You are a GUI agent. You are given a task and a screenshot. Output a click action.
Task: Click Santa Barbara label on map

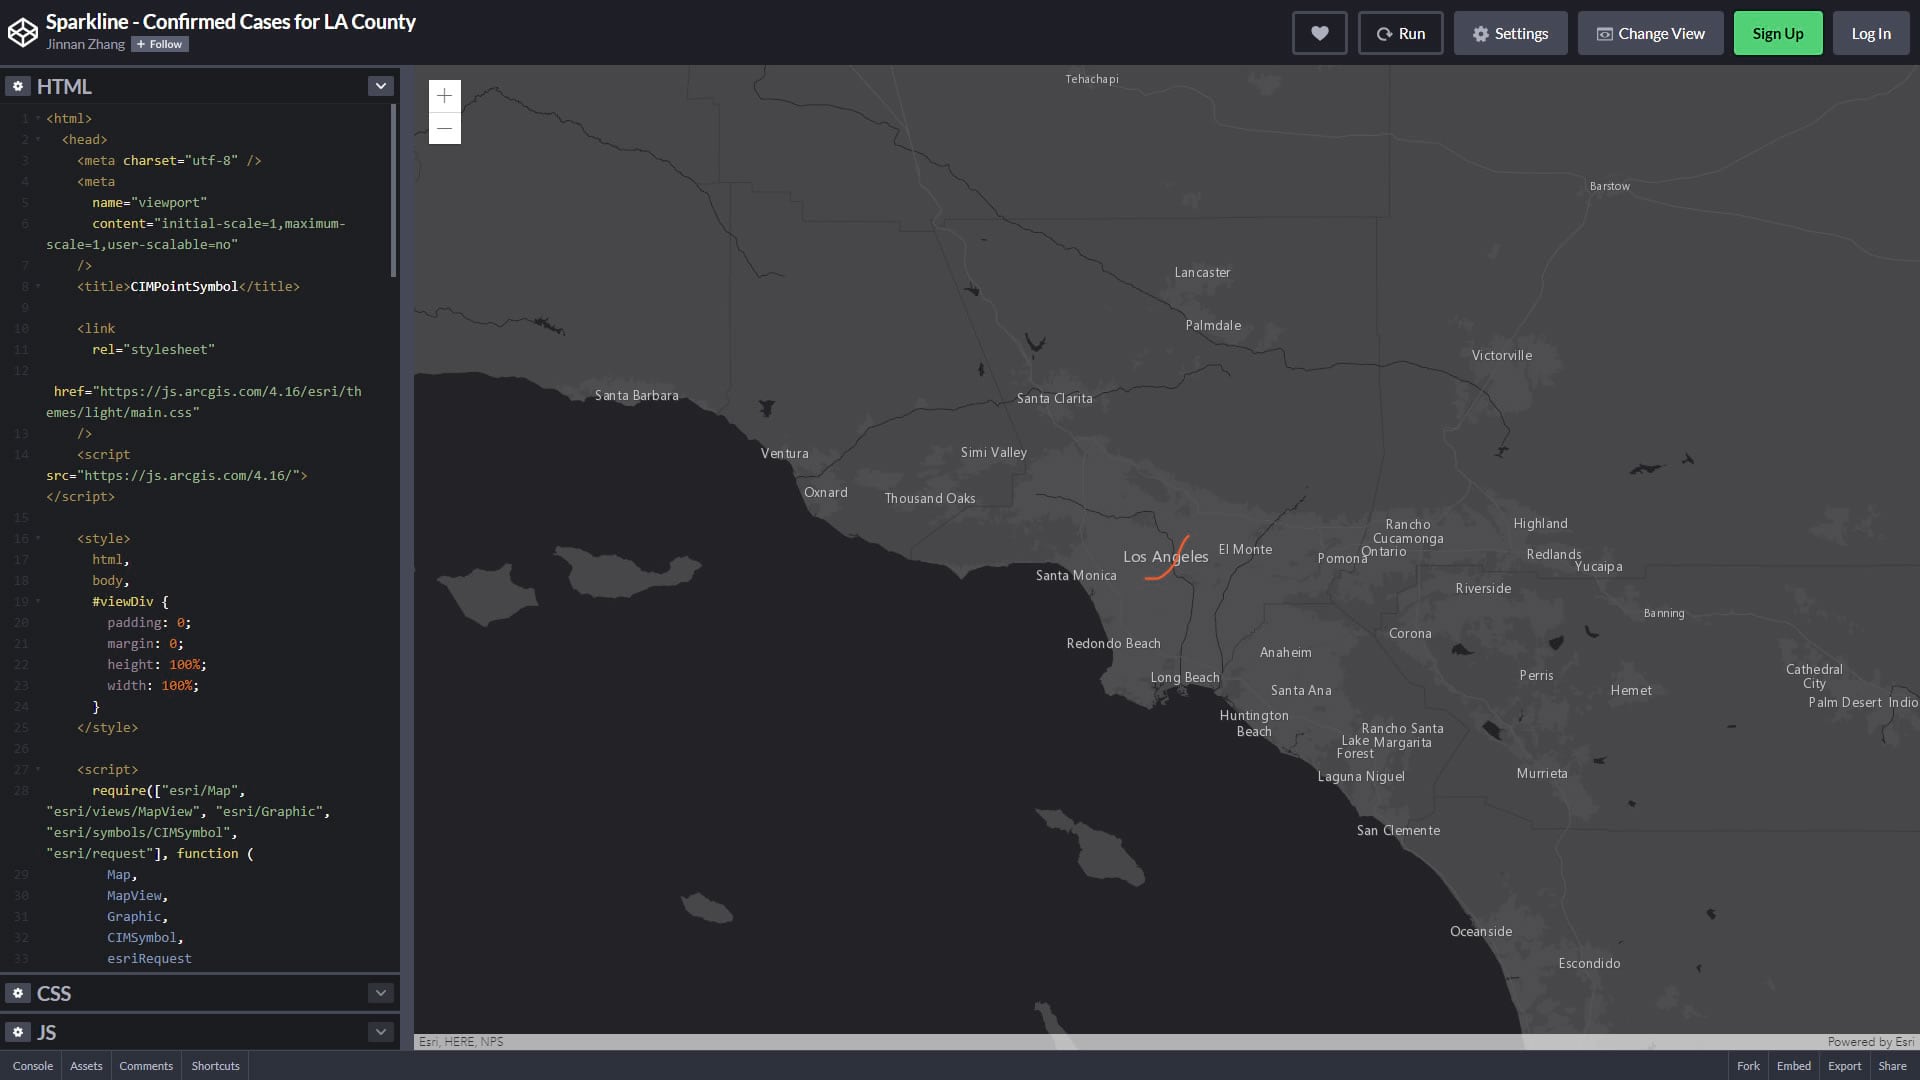pyautogui.click(x=637, y=396)
